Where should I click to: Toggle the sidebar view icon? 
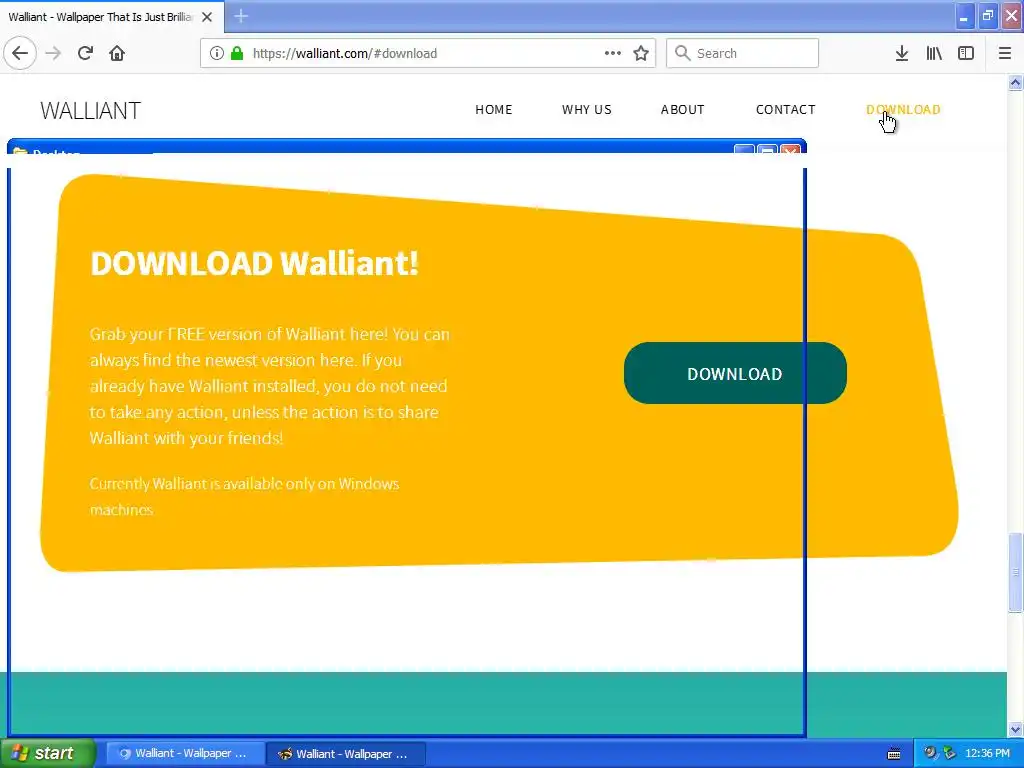(x=966, y=53)
